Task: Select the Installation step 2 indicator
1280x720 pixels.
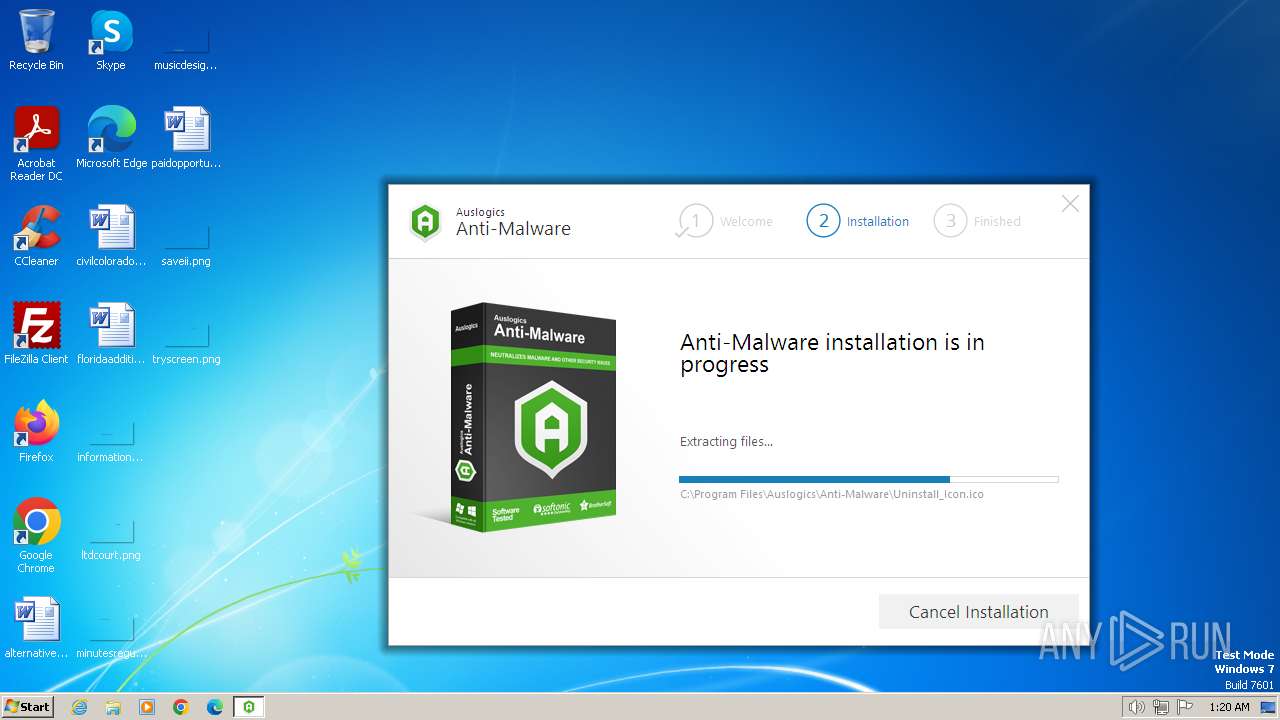Action: click(858, 221)
